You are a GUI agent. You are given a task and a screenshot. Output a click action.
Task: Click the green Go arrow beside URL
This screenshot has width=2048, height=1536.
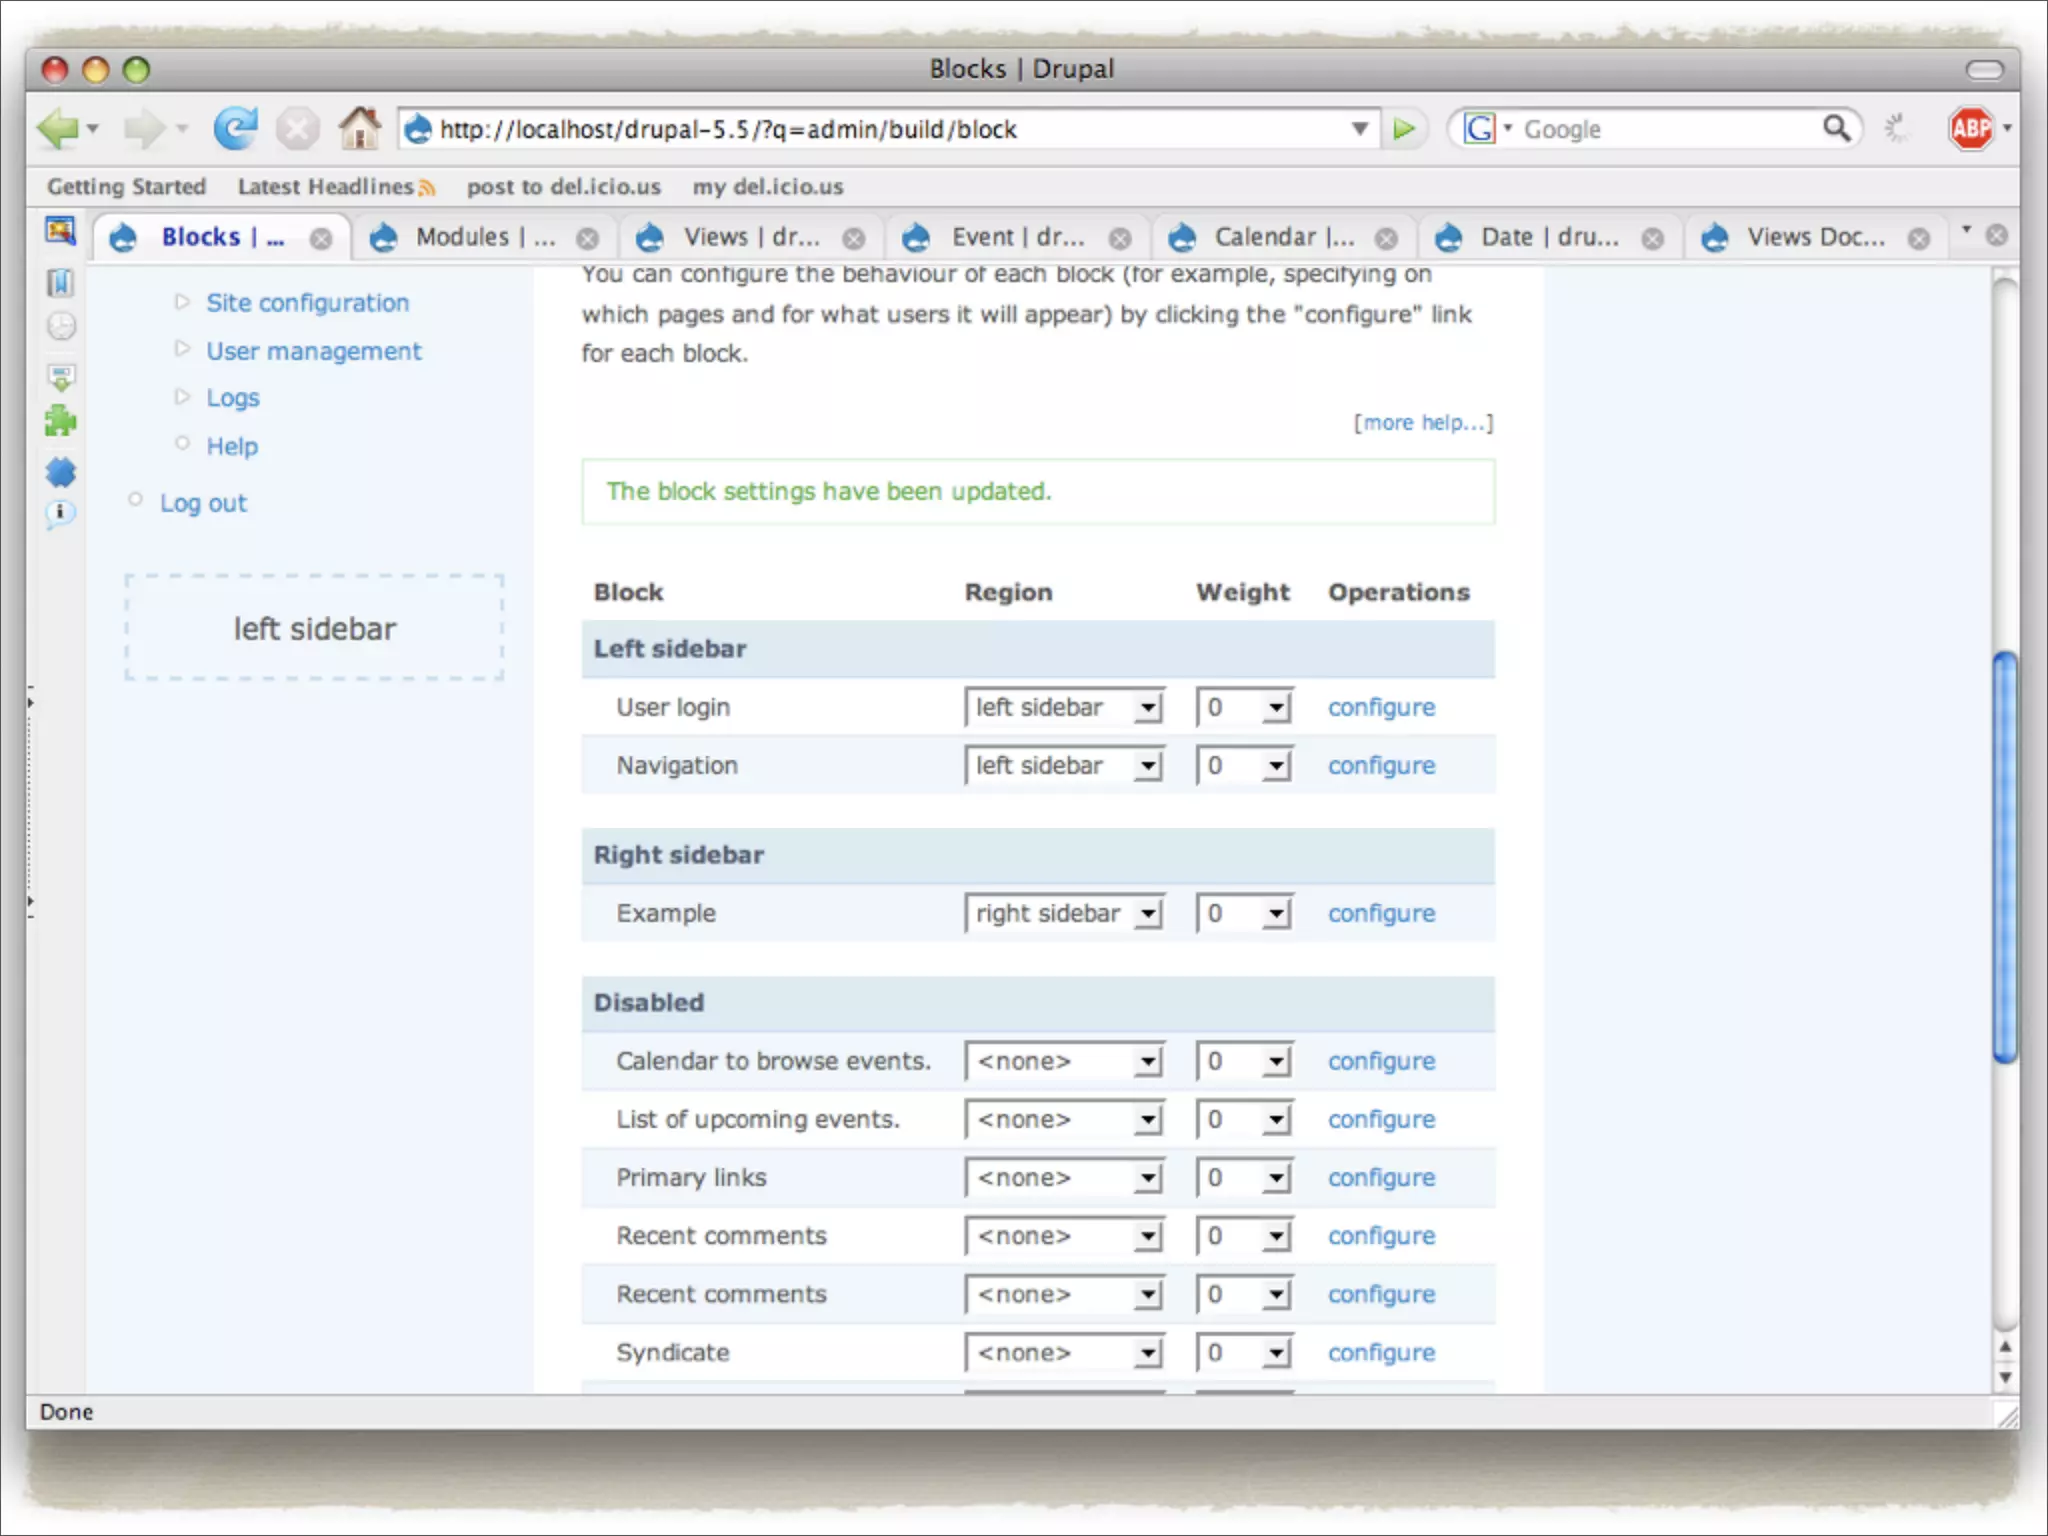click(1404, 129)
